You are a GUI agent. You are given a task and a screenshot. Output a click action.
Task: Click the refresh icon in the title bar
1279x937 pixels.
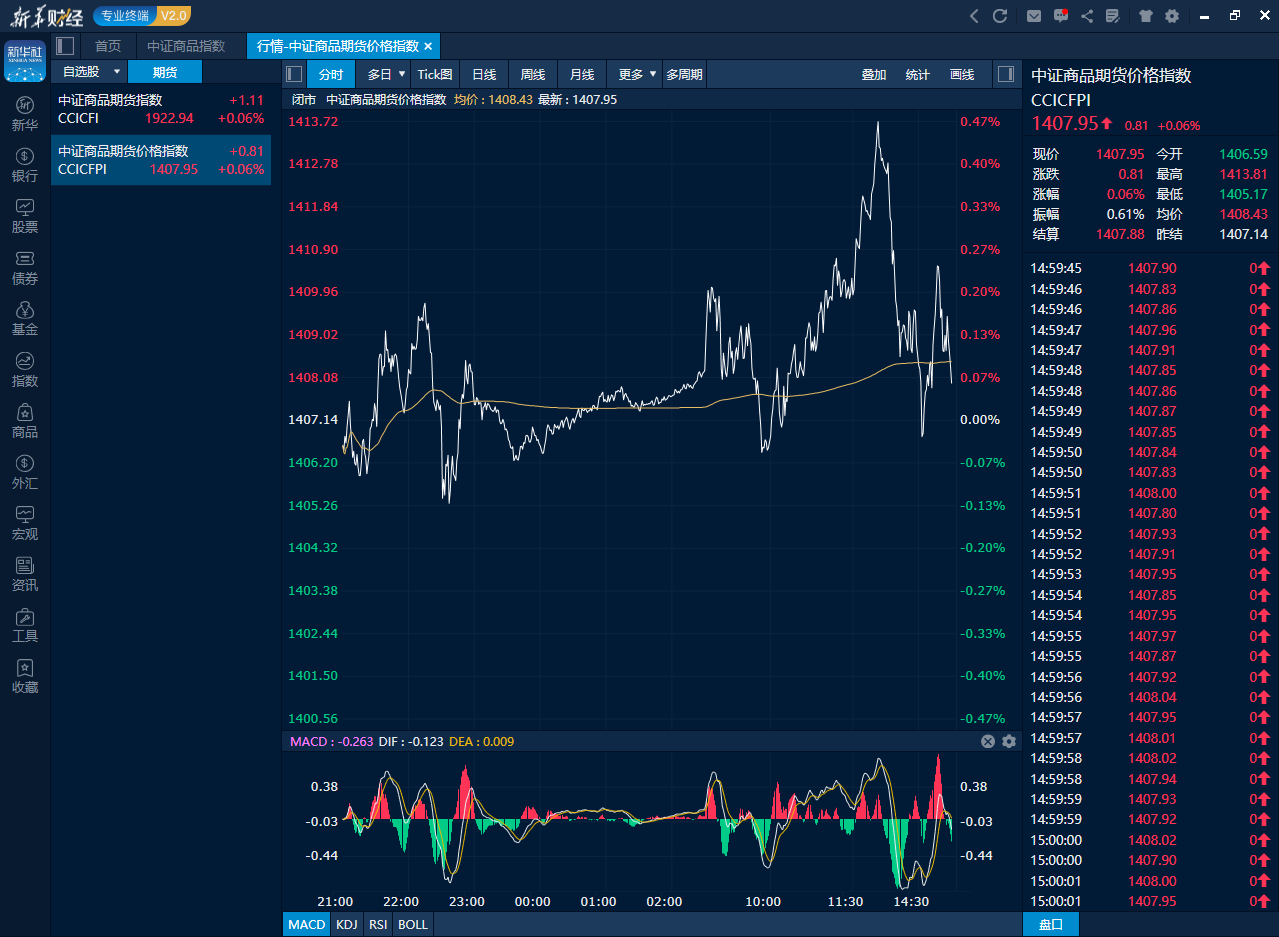coord(1000,16)
